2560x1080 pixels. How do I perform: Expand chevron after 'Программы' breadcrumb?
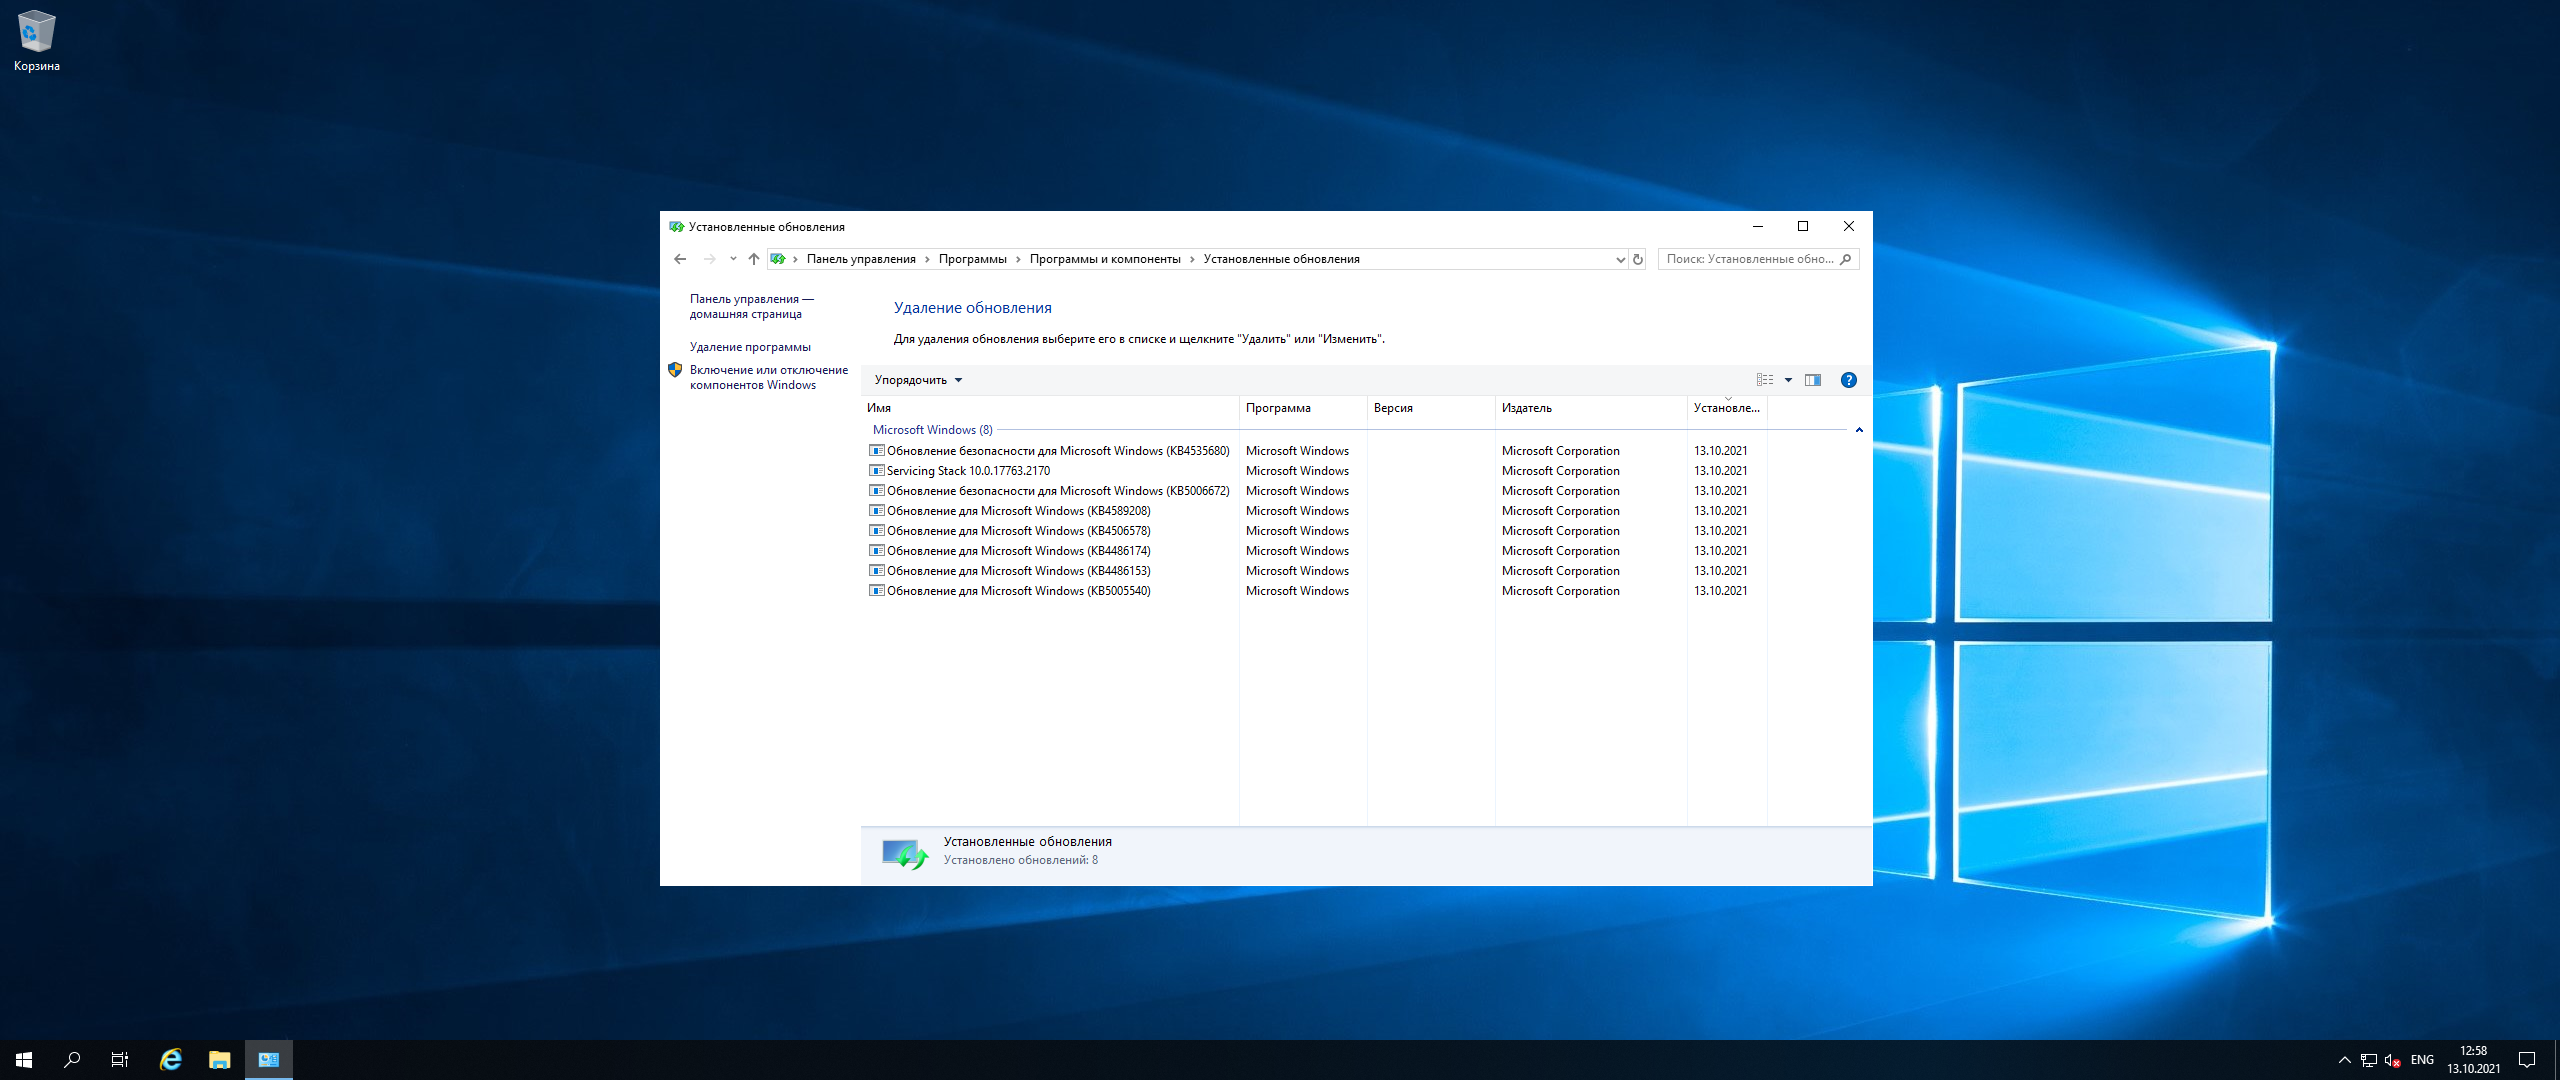click(1018, 259)
